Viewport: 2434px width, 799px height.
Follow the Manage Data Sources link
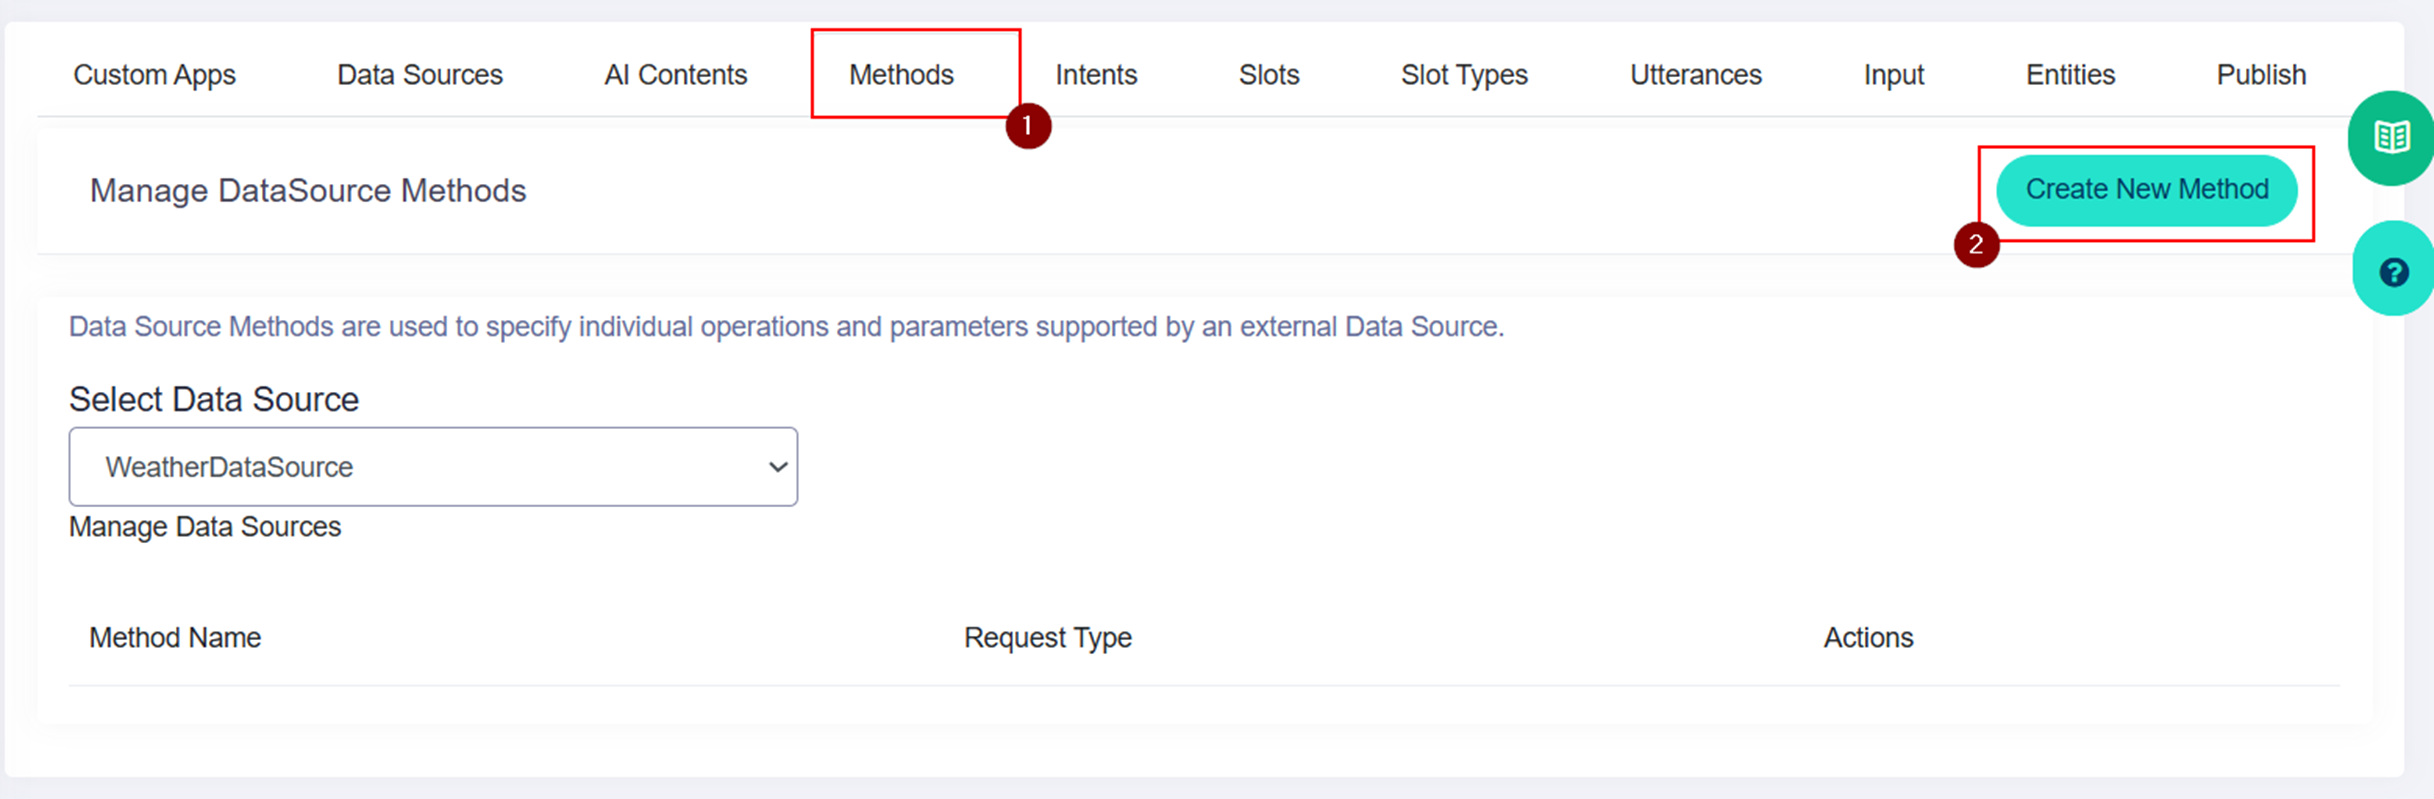[x=205, y=527]
